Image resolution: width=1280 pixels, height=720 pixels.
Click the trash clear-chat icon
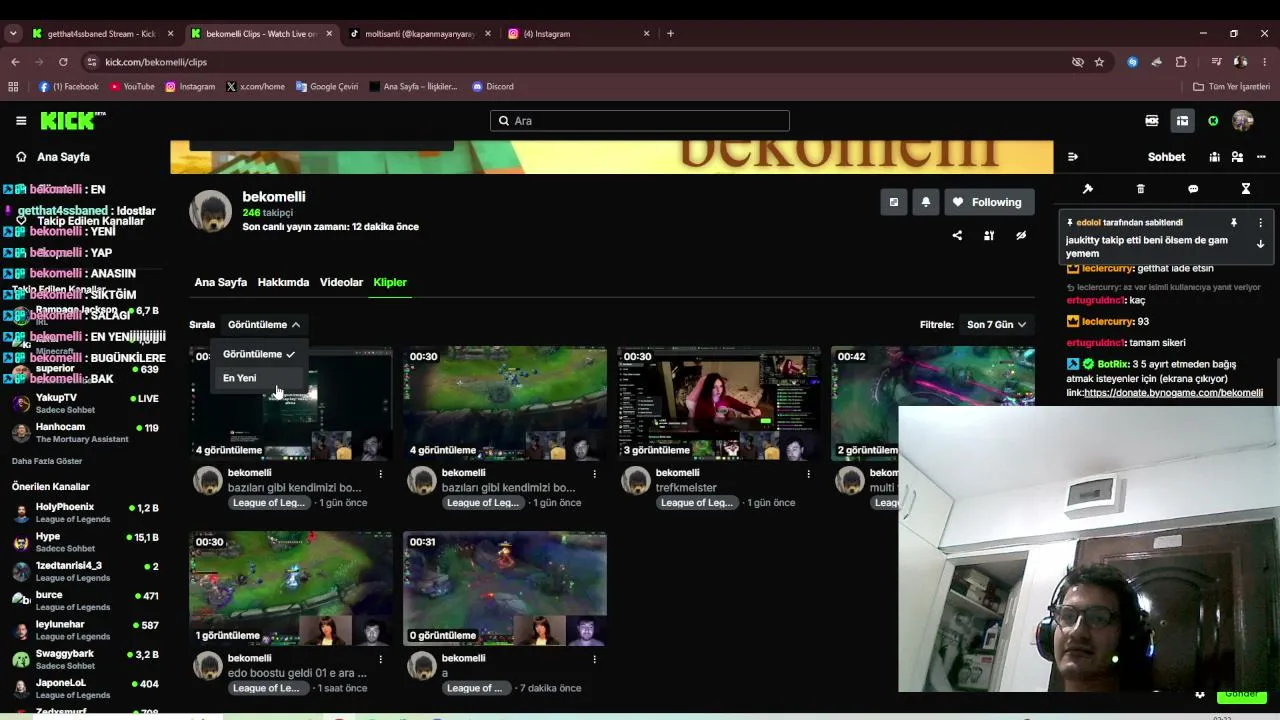click(1141, 189)
